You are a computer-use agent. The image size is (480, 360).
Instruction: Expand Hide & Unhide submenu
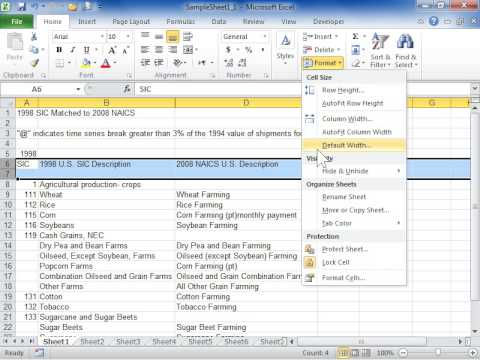354,171
